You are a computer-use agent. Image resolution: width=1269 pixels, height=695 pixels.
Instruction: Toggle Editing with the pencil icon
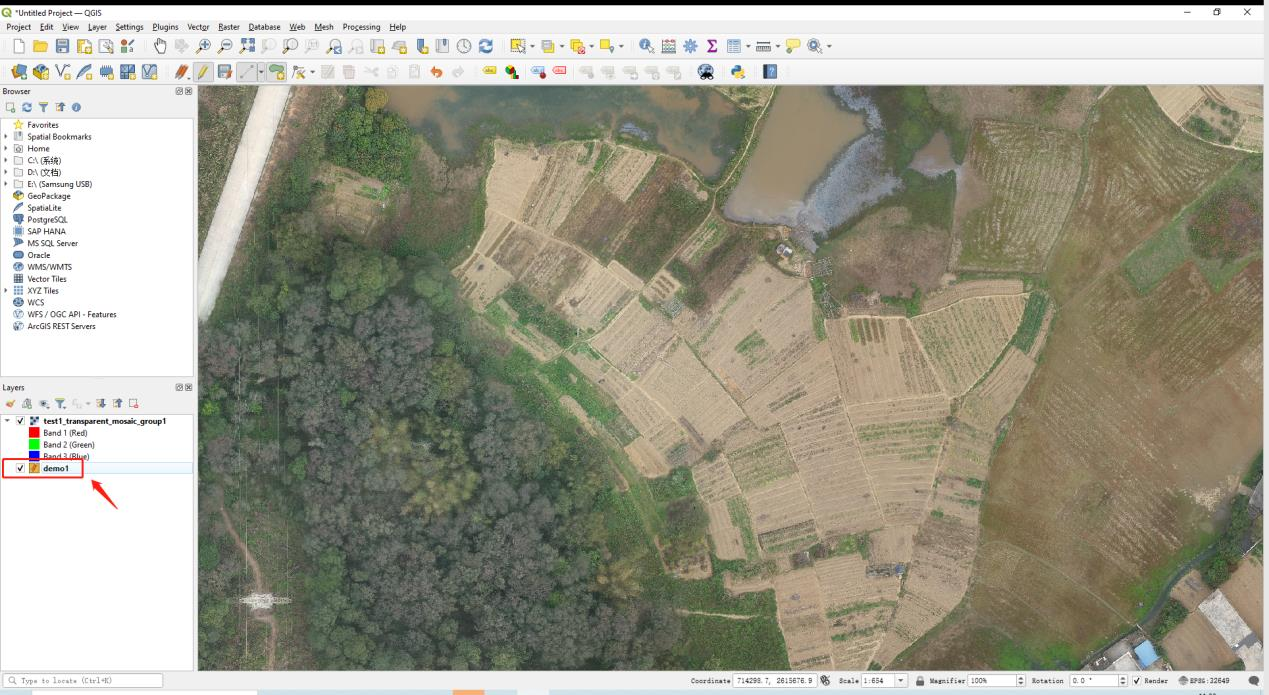click(x=202, y=72)
